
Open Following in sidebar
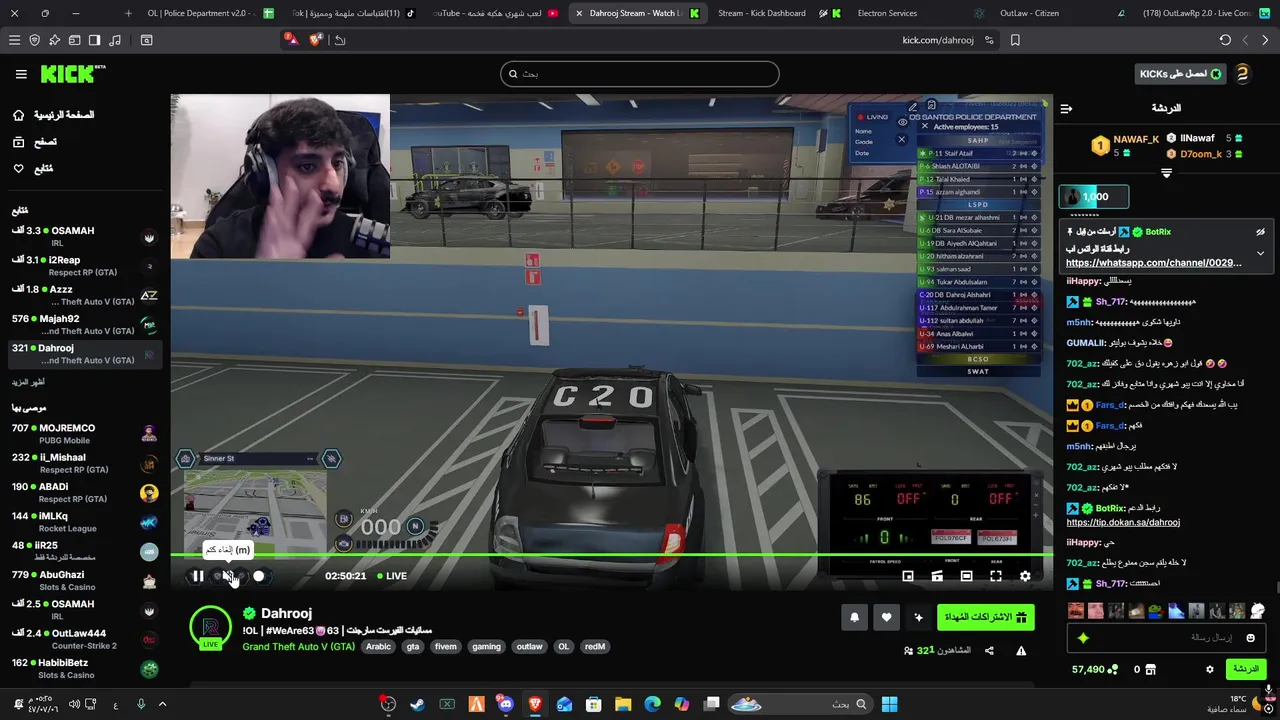[33, 168]
